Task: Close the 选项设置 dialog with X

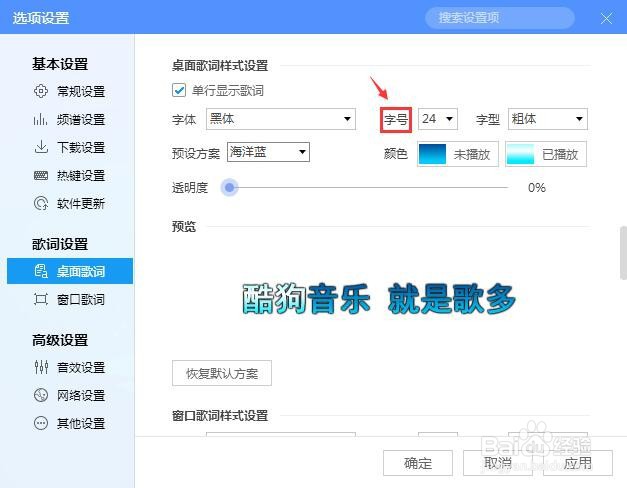Action: pos(606,18)
